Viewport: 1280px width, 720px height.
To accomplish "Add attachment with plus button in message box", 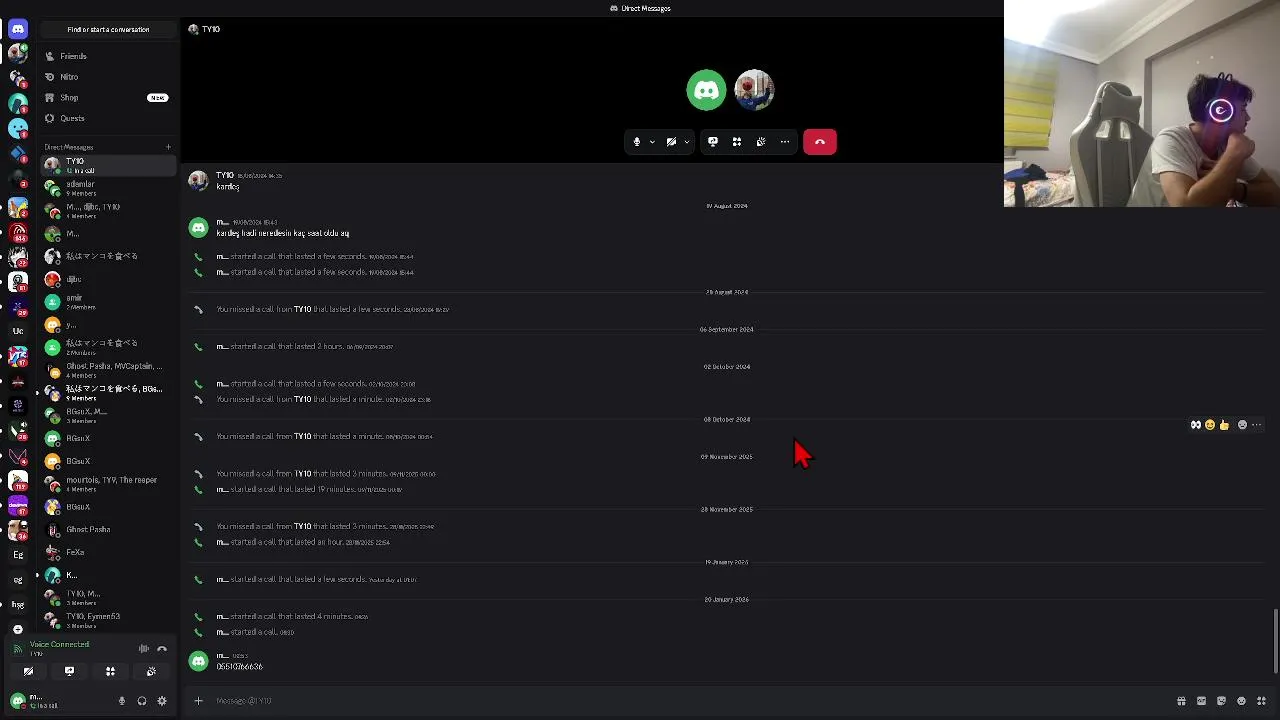I will (x=198, y=701).
